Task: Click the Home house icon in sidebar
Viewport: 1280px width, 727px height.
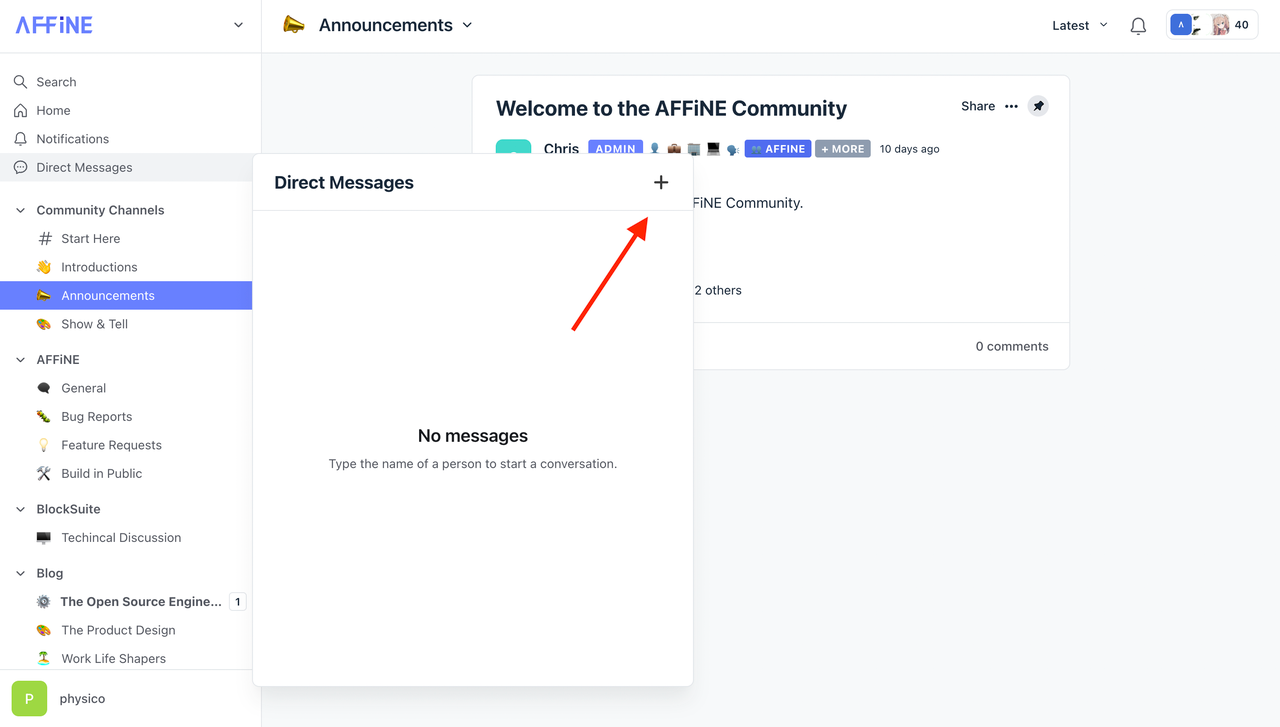Action: [x=20, y=110]
